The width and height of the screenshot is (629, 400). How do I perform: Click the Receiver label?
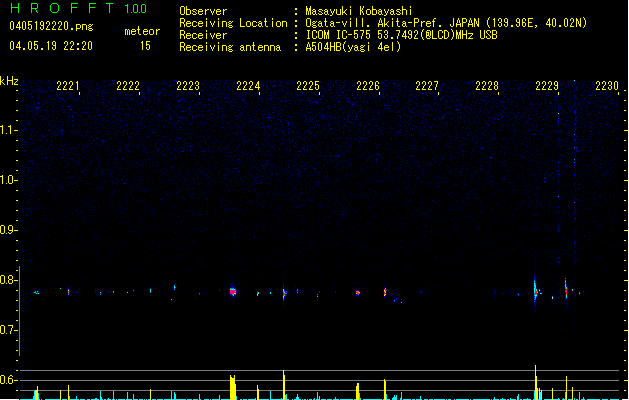203,35
